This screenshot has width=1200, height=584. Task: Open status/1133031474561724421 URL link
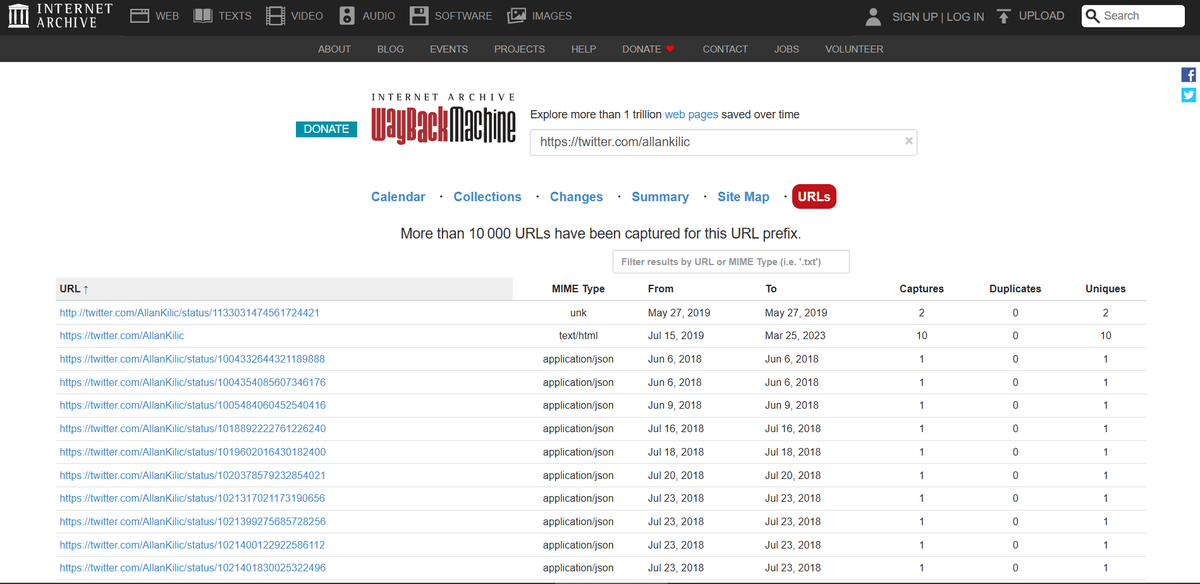[189, 313]
